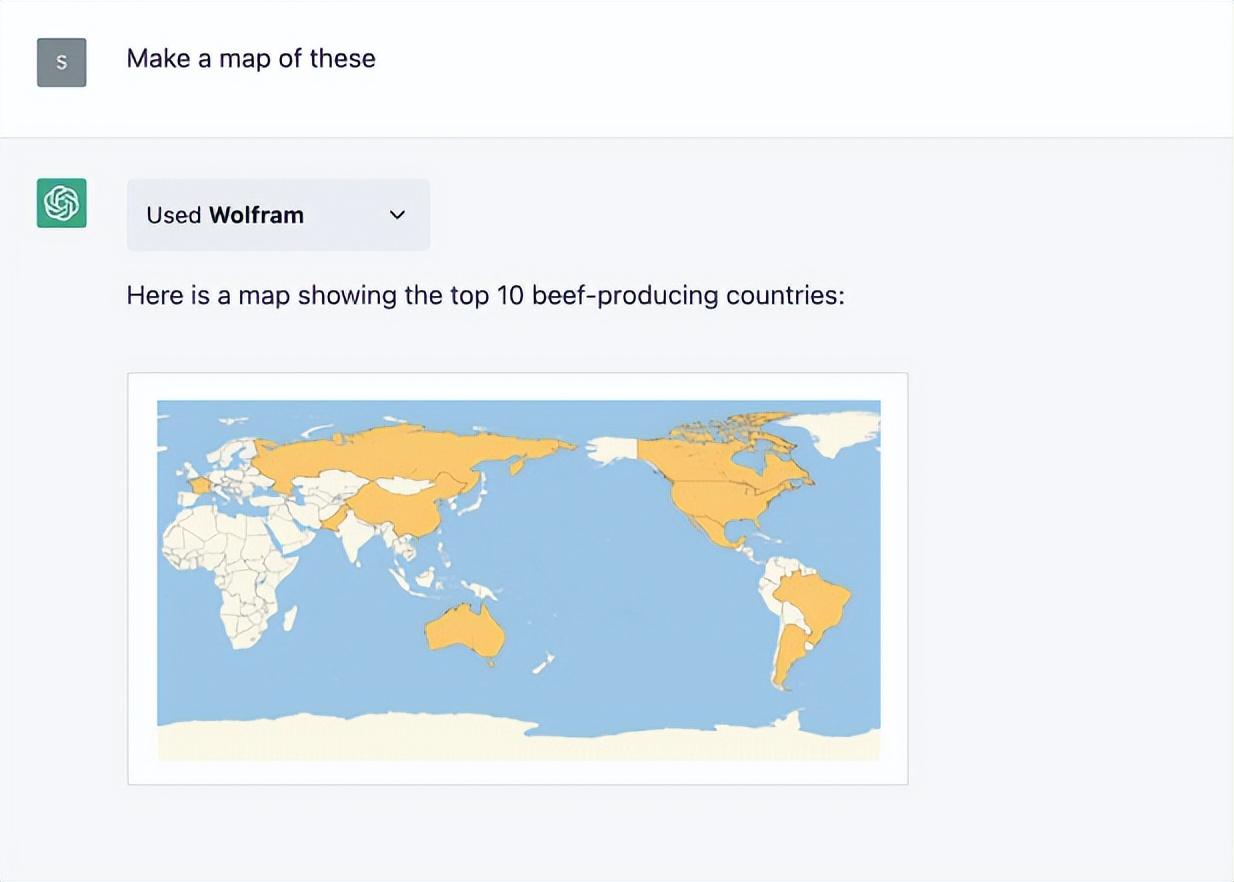The height and width of the screenshot is (882, 1234).
Task: Click Russia on the map
Action: click(400, 455)
